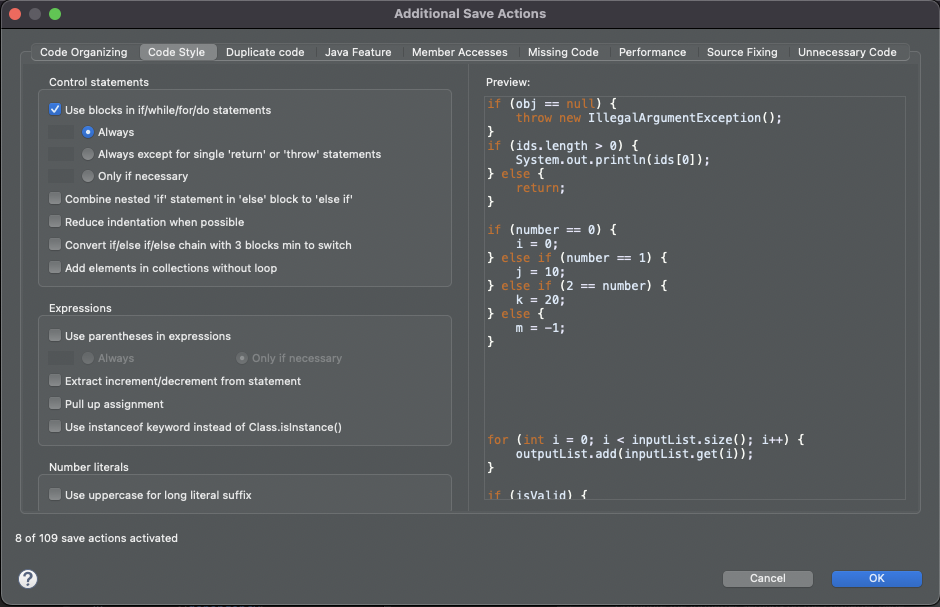Click the 'Number literals' group heading
Screen dimensions: 940x607
[89, 467]
